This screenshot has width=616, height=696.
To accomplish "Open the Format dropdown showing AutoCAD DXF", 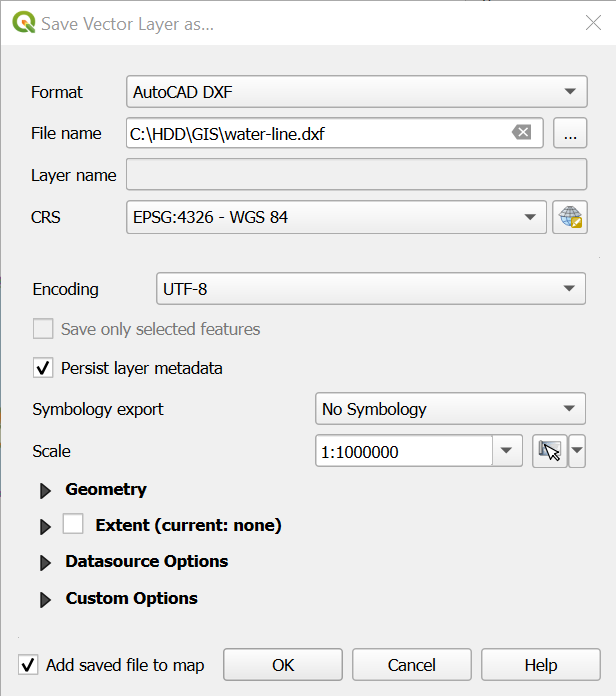I will click(355, 92).
